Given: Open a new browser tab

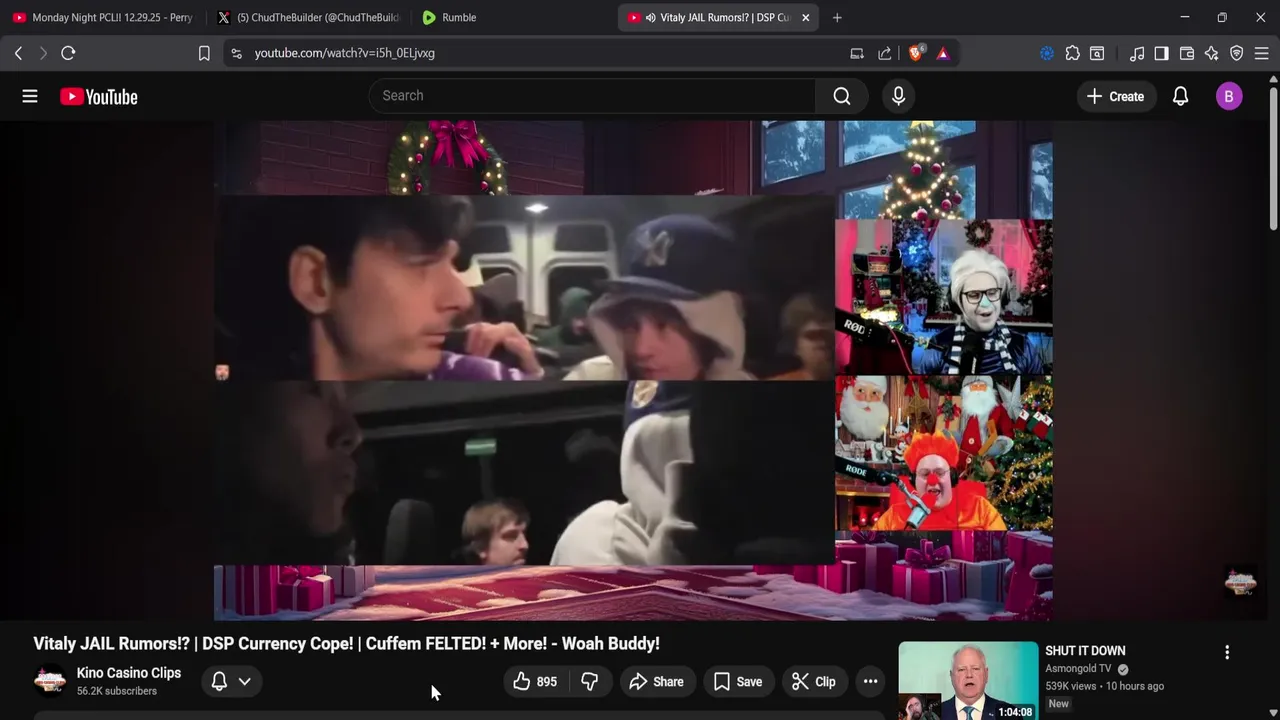Looking at the screenshot, I should pyautogui.click(x=837, y=17).
